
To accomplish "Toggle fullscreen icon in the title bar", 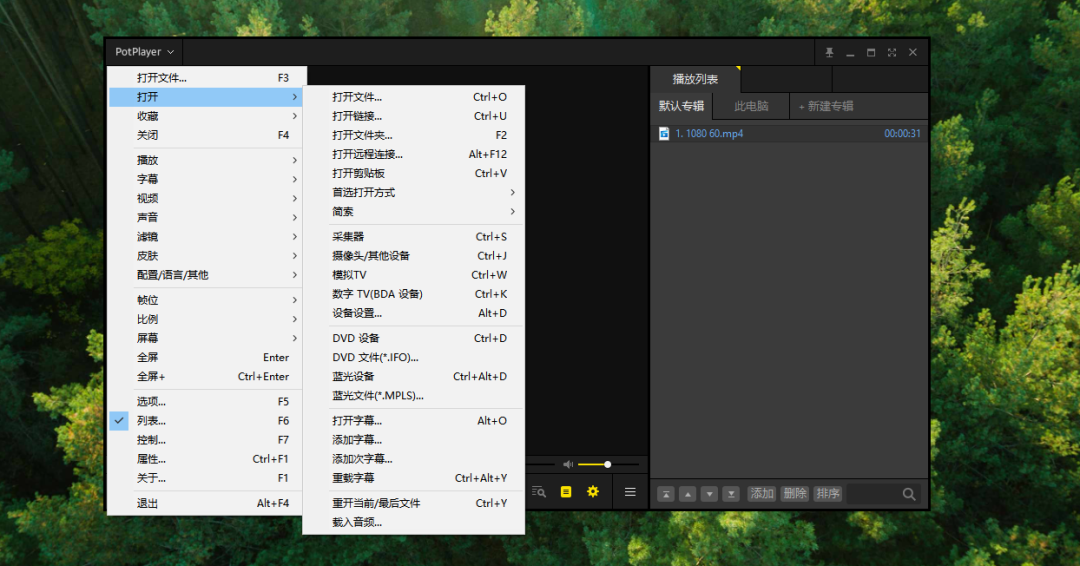I will [x=892, y=52].
